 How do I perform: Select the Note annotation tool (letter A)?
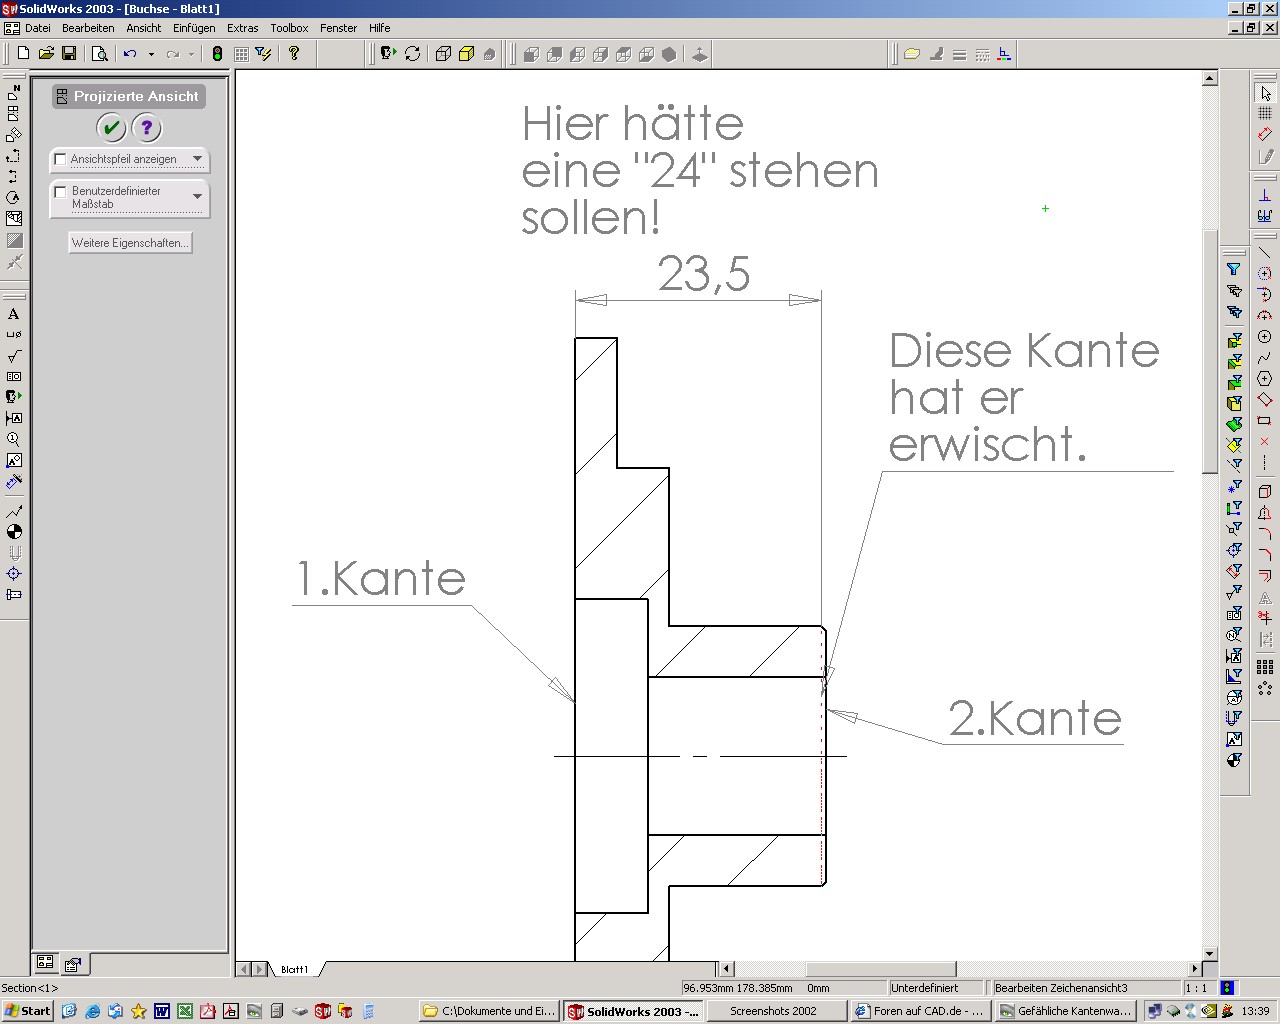click(14, 314)
